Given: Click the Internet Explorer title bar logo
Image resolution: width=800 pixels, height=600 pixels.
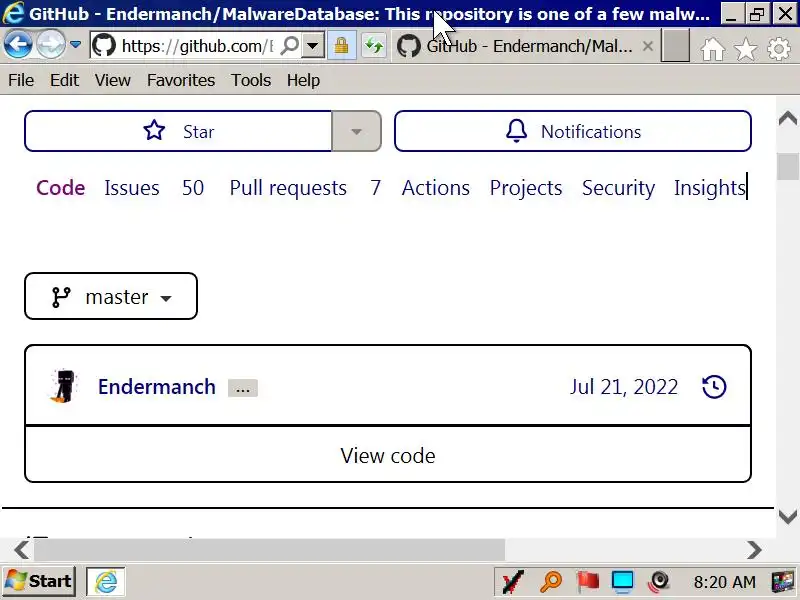Looking at the screenshot, I should pyautogui.click(x=13, y=13).
